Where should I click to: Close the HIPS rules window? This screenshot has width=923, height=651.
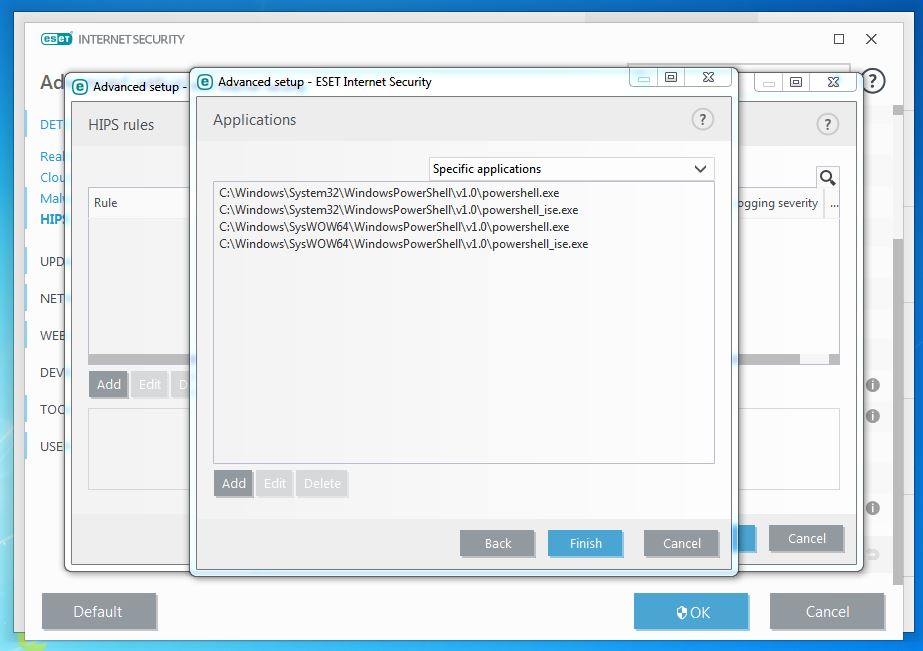click(833, 82)
